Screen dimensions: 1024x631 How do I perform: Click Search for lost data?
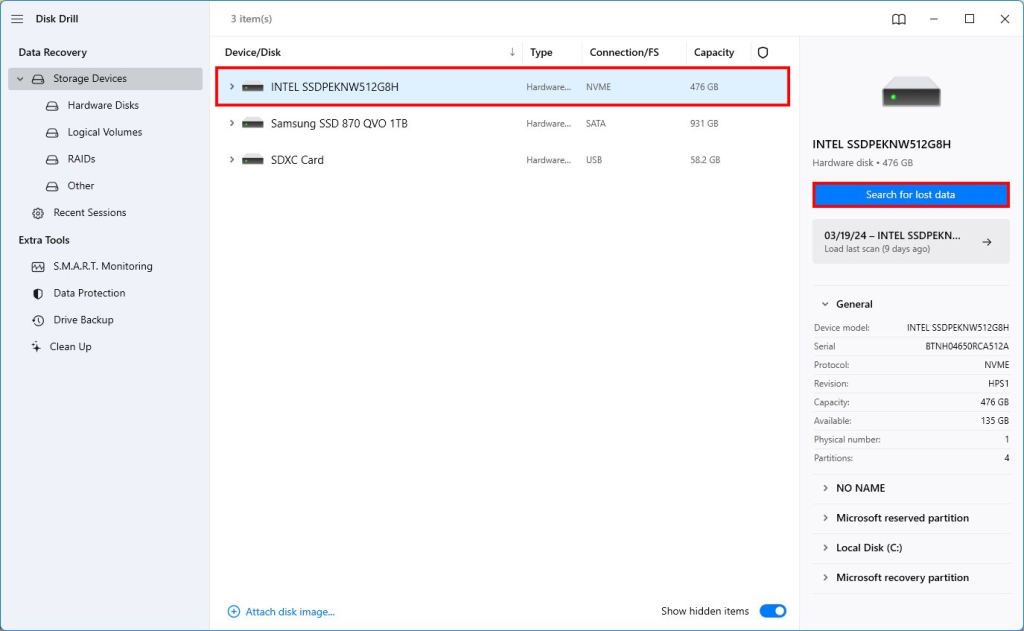(910, 194)
